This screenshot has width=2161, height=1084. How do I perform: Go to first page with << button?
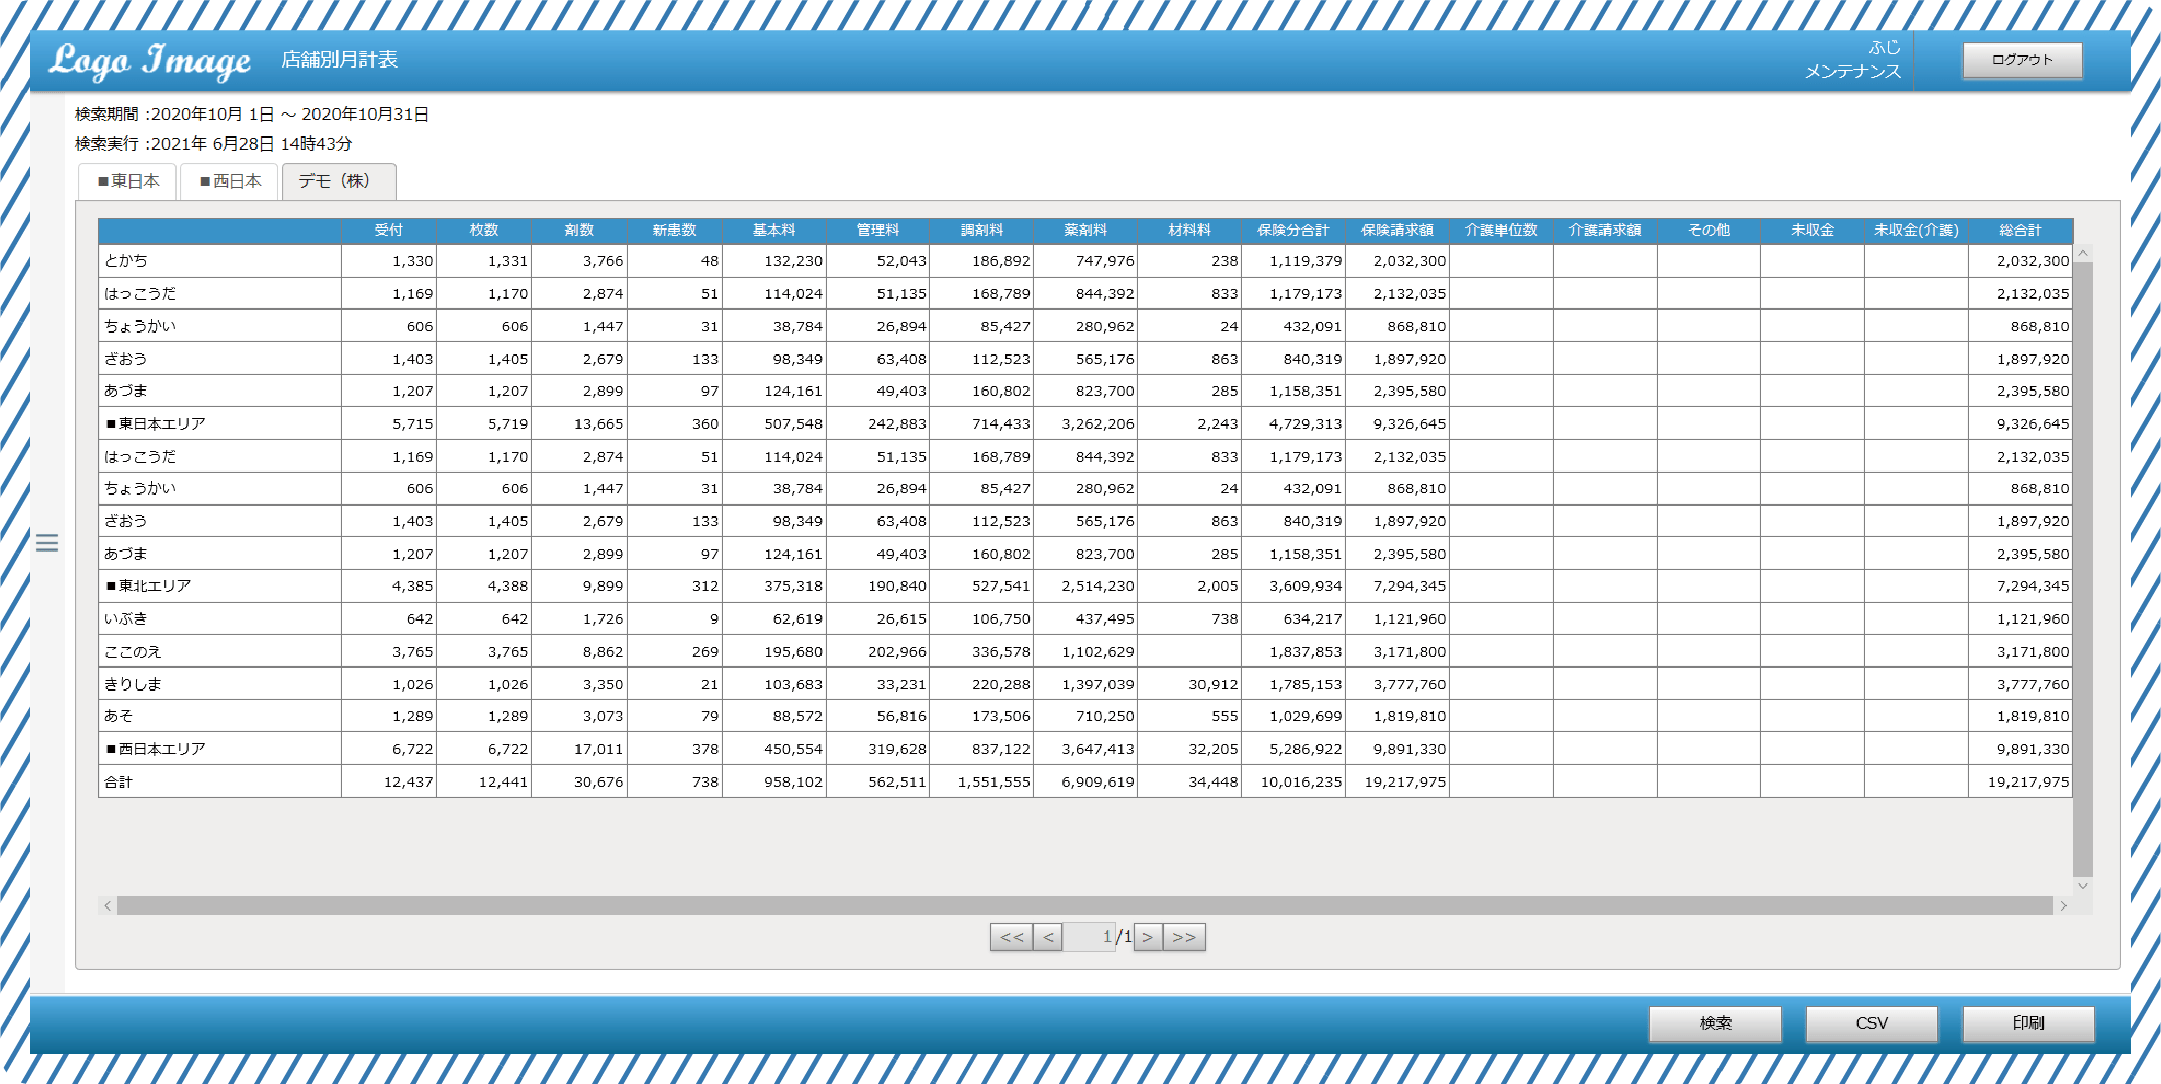coord(1011,937)
